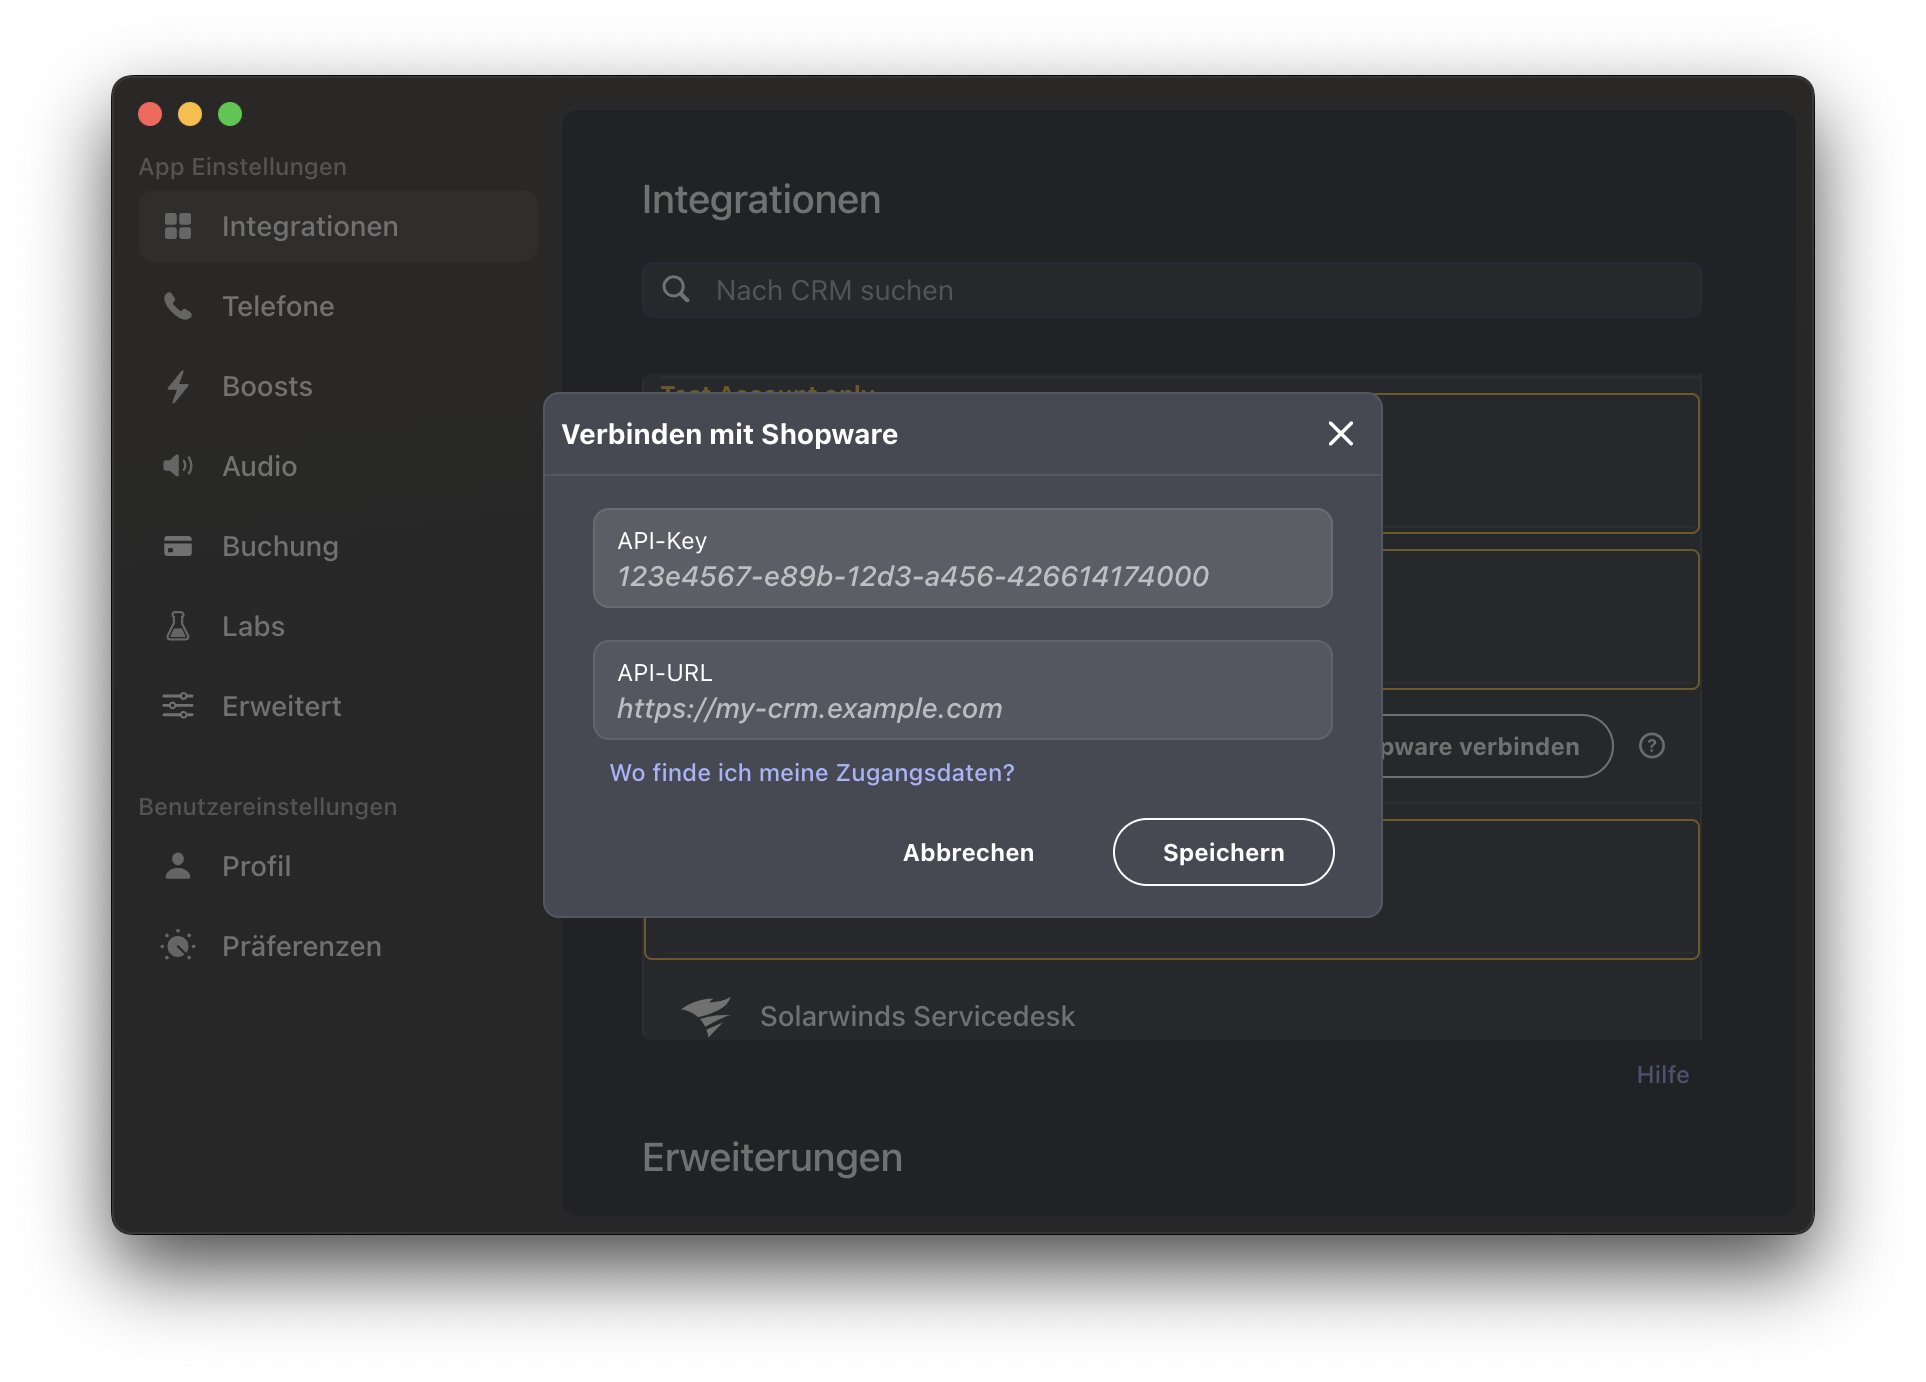Open Audio settings

[338, 467]
